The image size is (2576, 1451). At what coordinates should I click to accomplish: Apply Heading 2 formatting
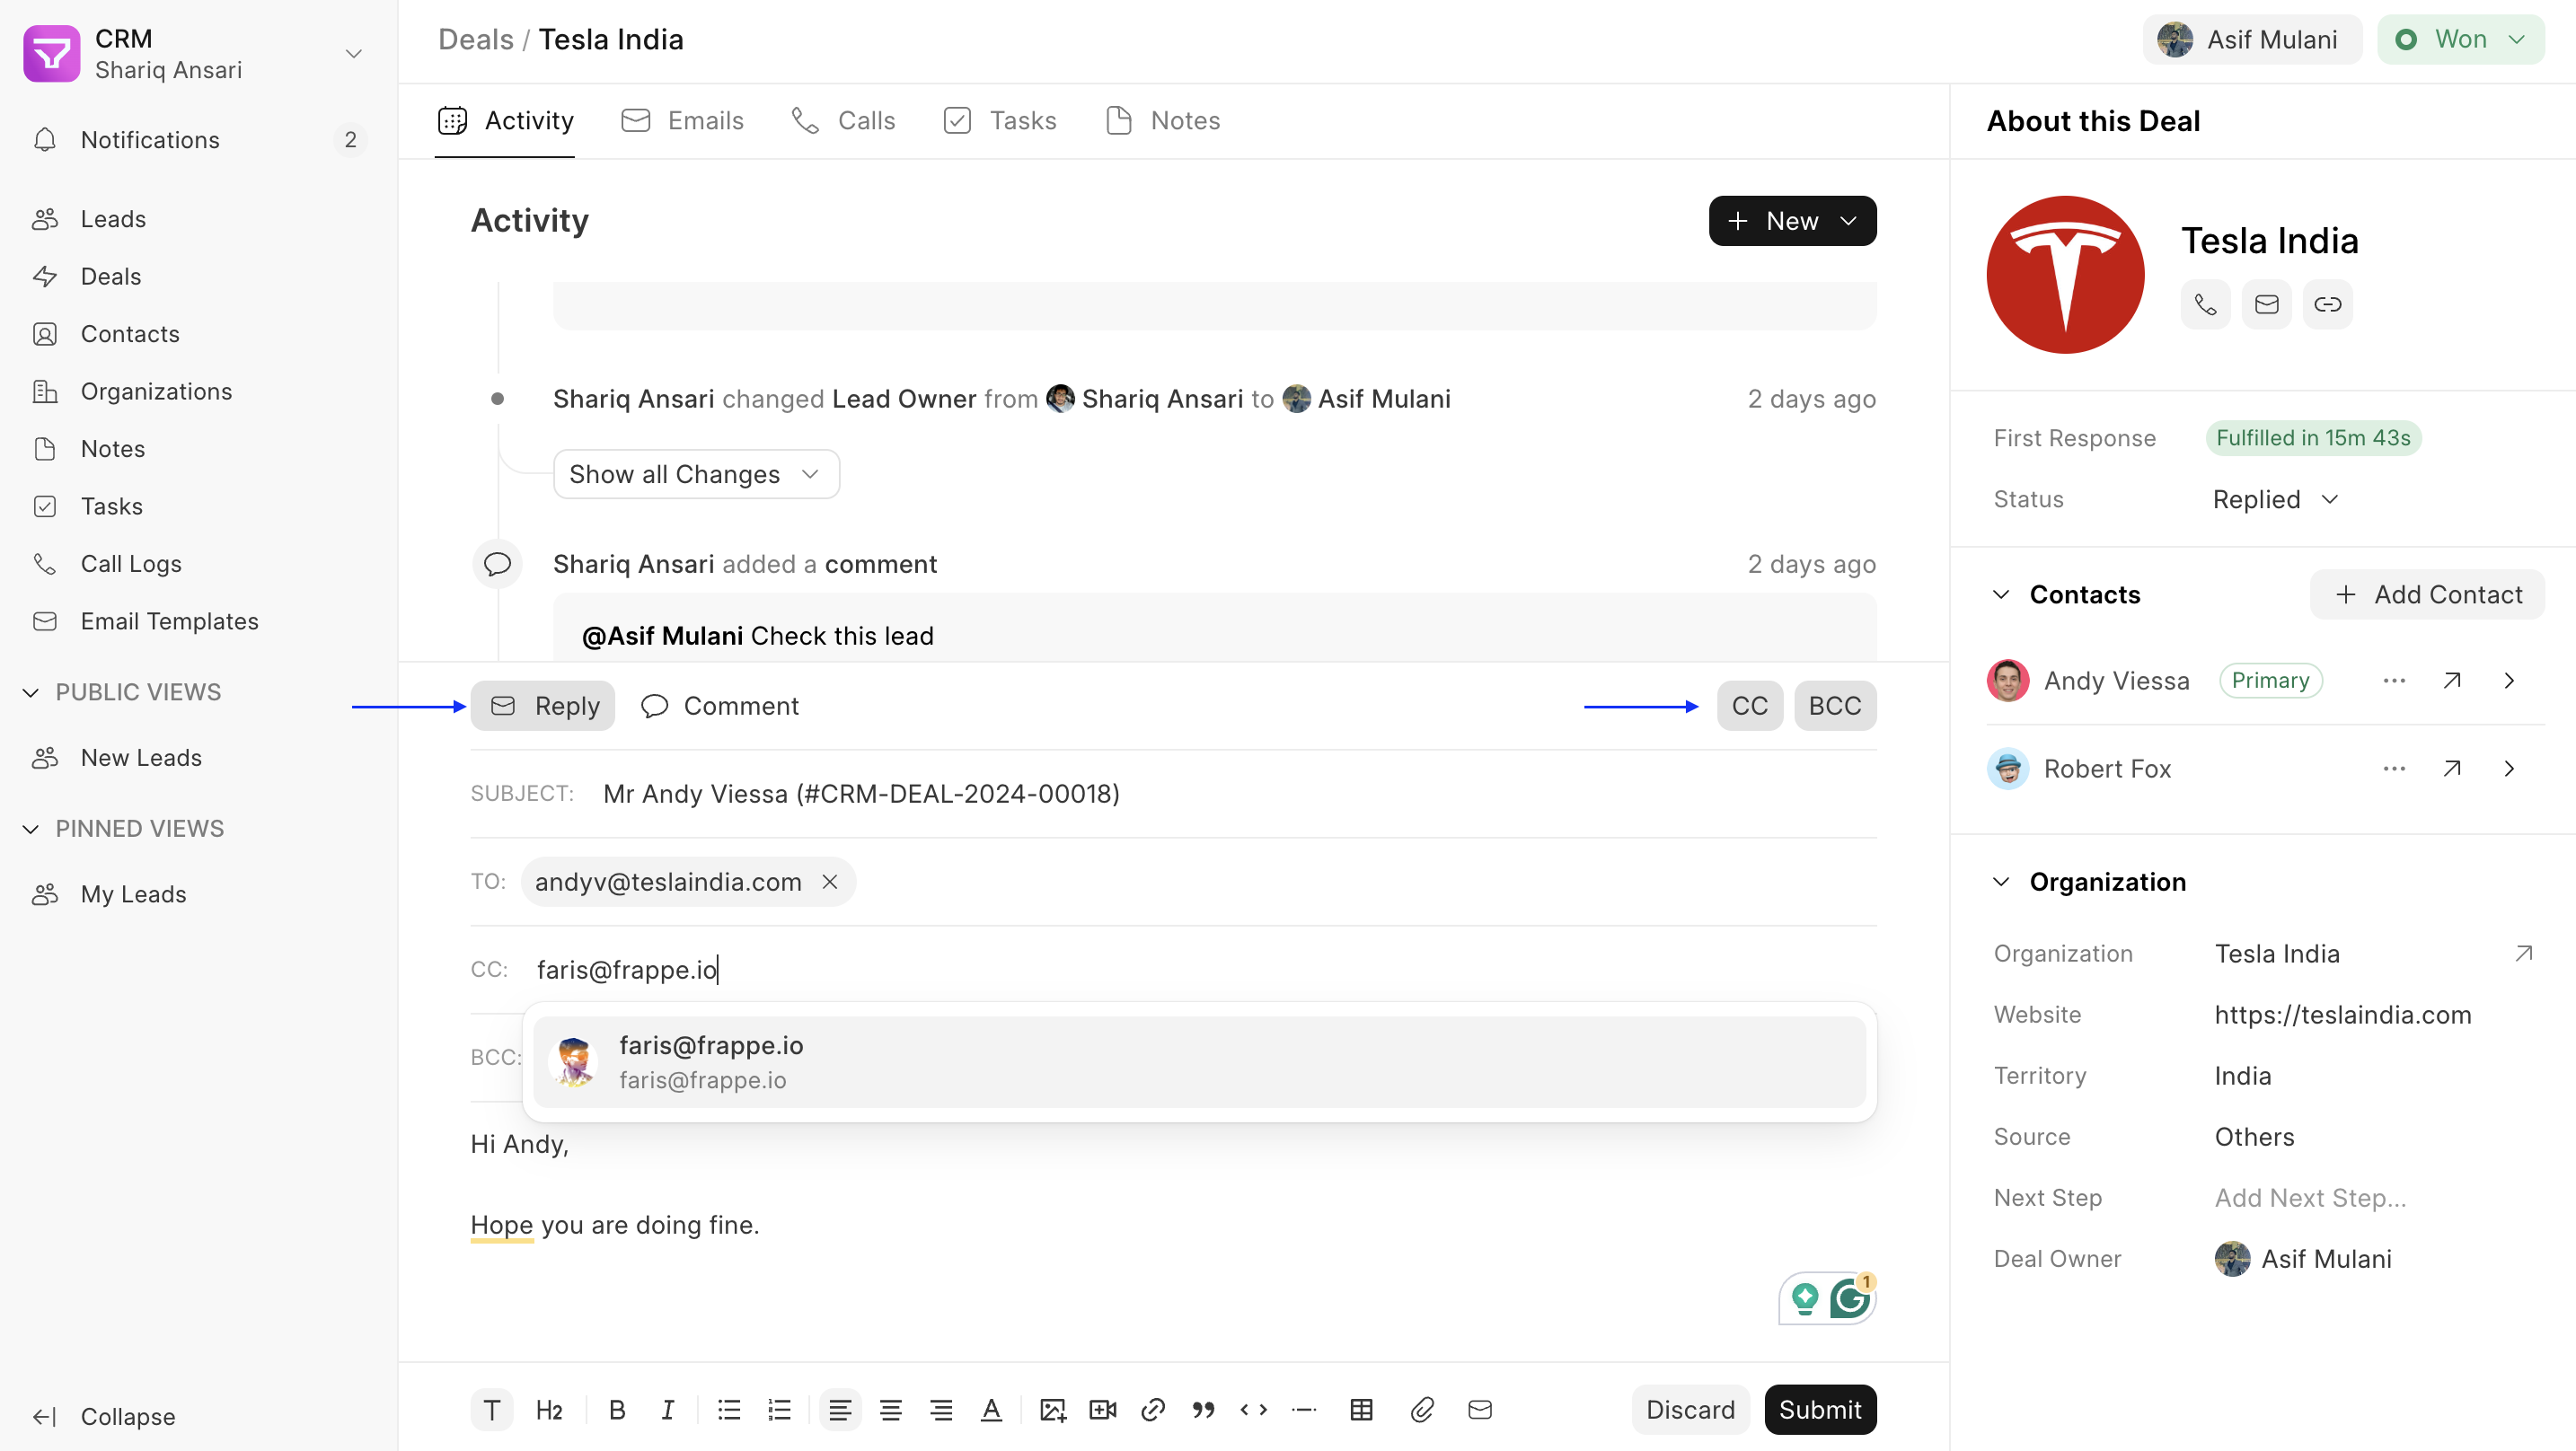pos(549,1410)
